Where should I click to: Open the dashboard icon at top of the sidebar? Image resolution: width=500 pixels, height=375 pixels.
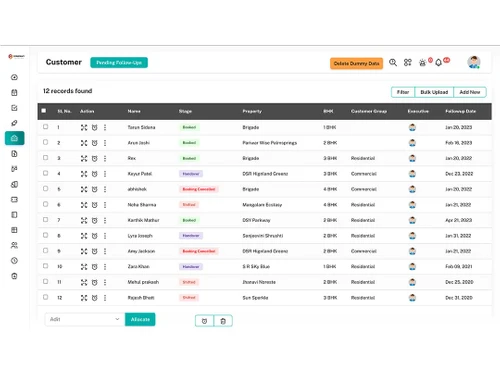pyautogui.click(x=14, y=77)
